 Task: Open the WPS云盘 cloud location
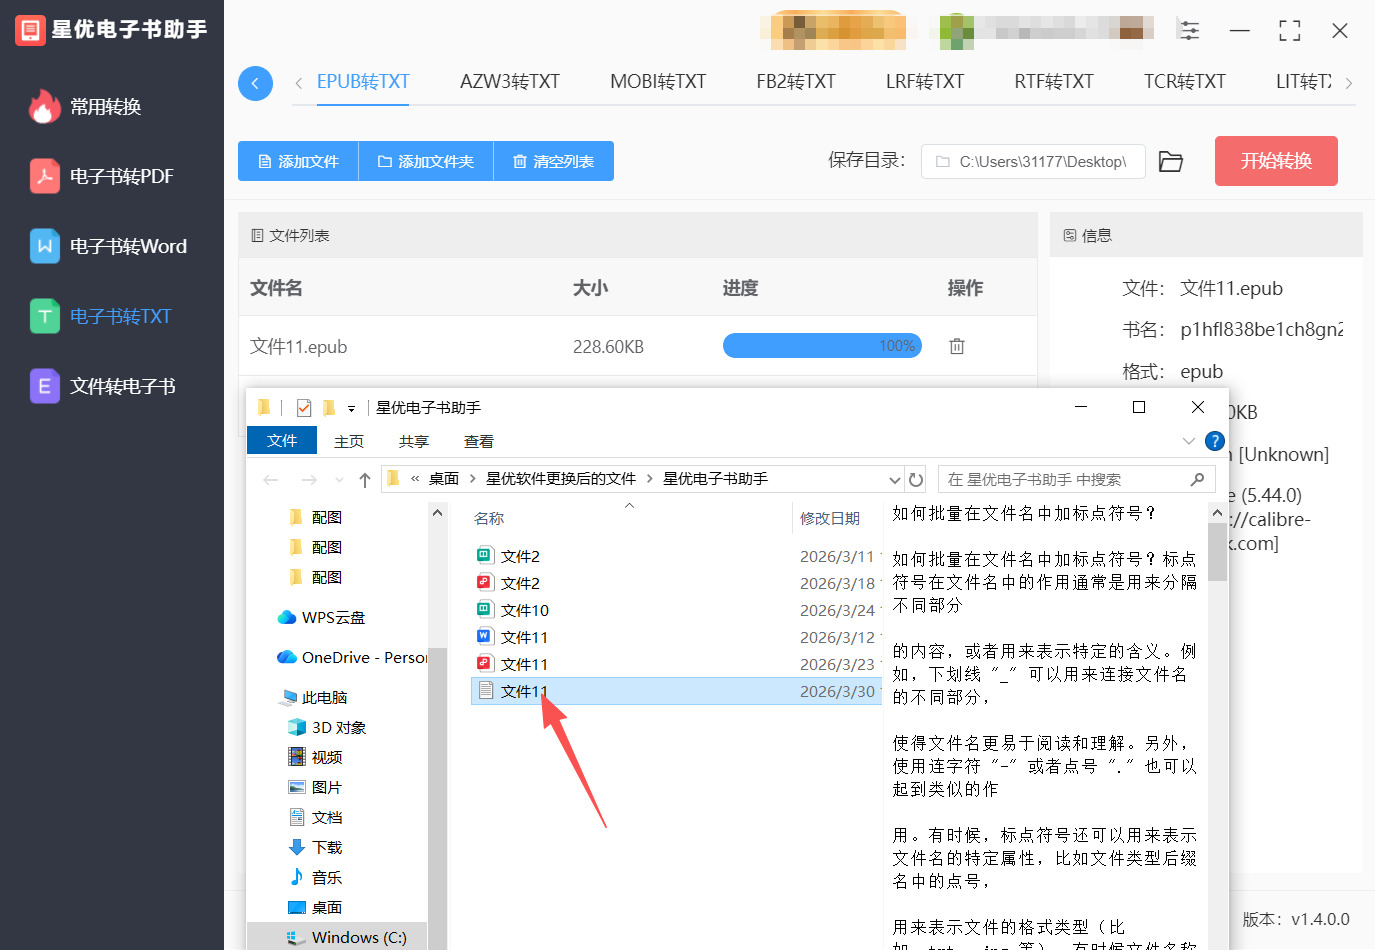(322, 618)
